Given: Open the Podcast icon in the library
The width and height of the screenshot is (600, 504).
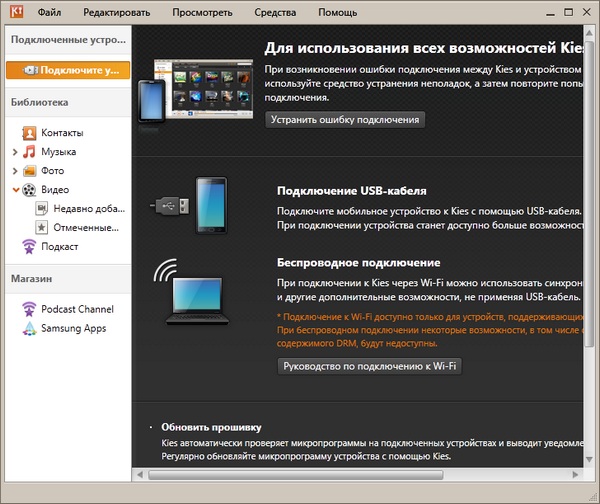Looking at the screenshot, I should pos(30,247).
